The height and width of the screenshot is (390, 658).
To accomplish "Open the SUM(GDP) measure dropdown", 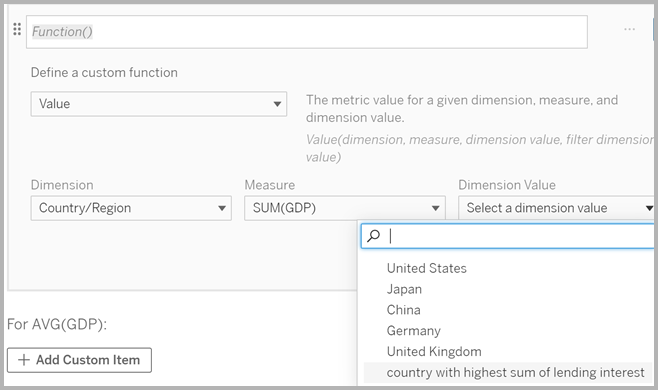I will coord(345,208).
